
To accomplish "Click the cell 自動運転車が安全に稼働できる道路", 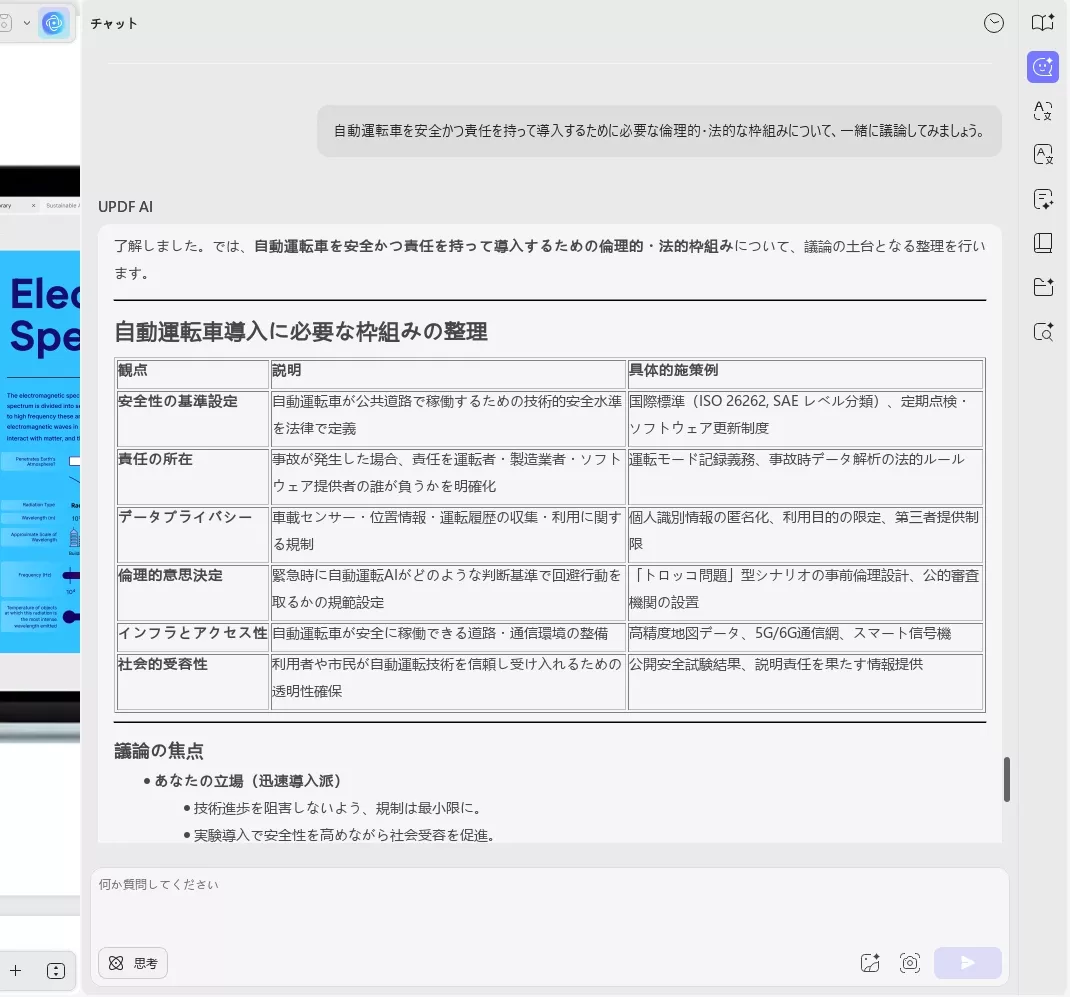I will coord(448,637).
